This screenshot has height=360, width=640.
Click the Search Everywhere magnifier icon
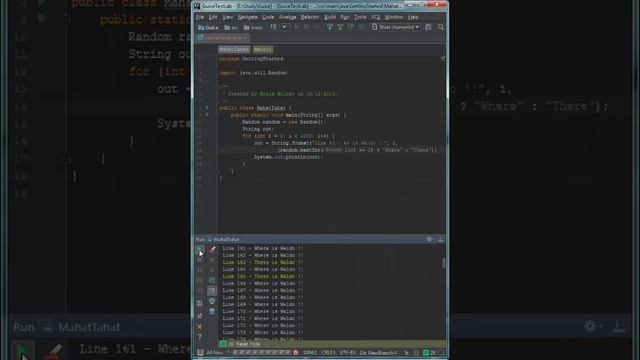pyautogui.click(x=441, y=27)
